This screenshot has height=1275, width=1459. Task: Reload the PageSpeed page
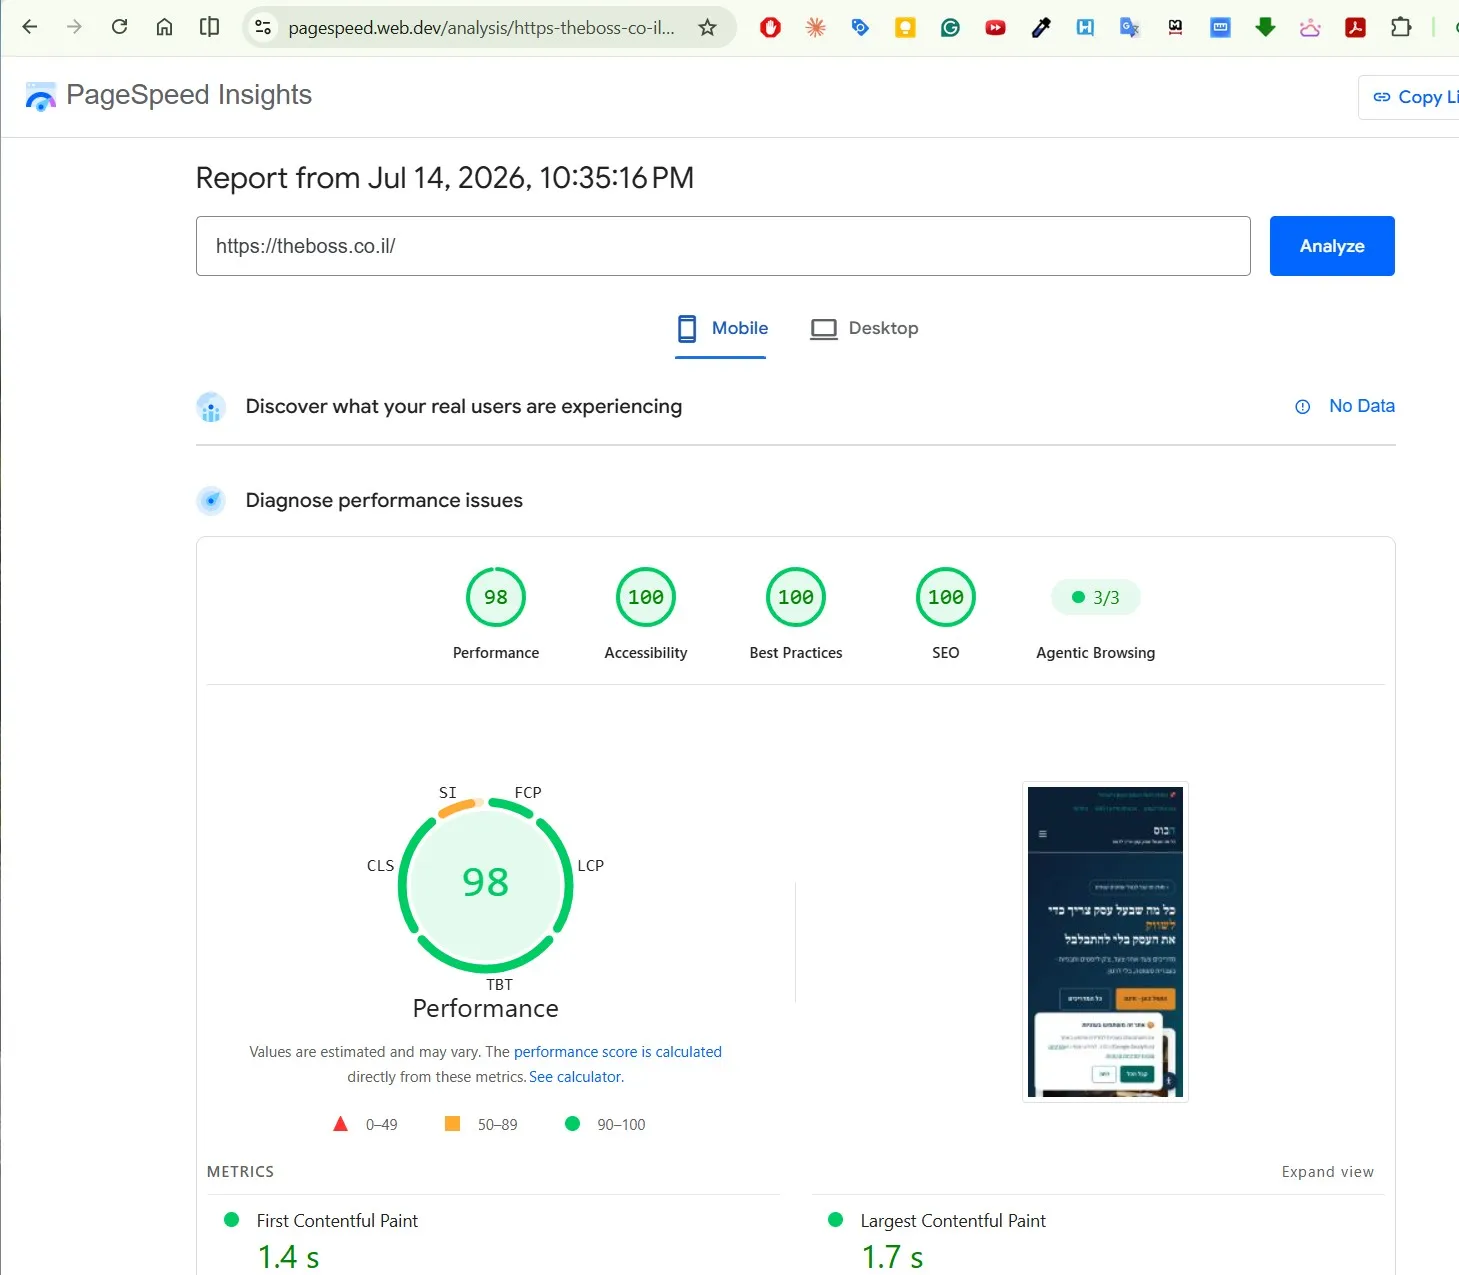119,27
